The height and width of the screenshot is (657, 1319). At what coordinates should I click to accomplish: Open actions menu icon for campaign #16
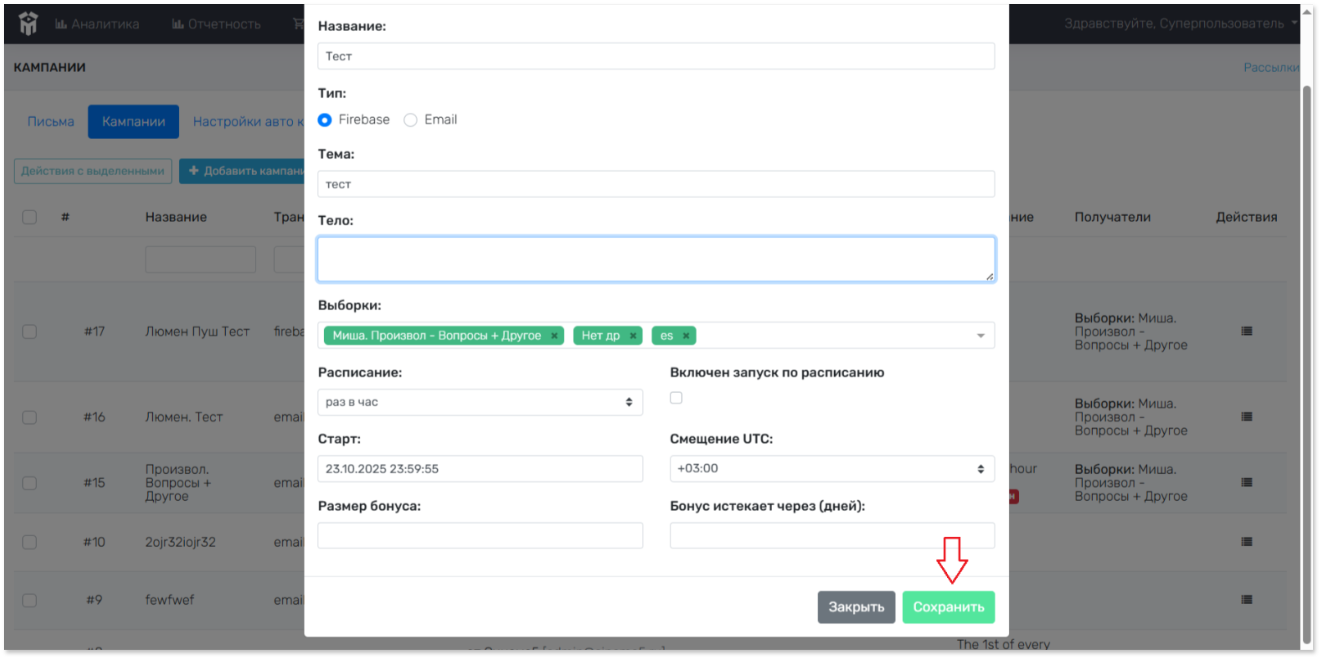coord(1246,416)
